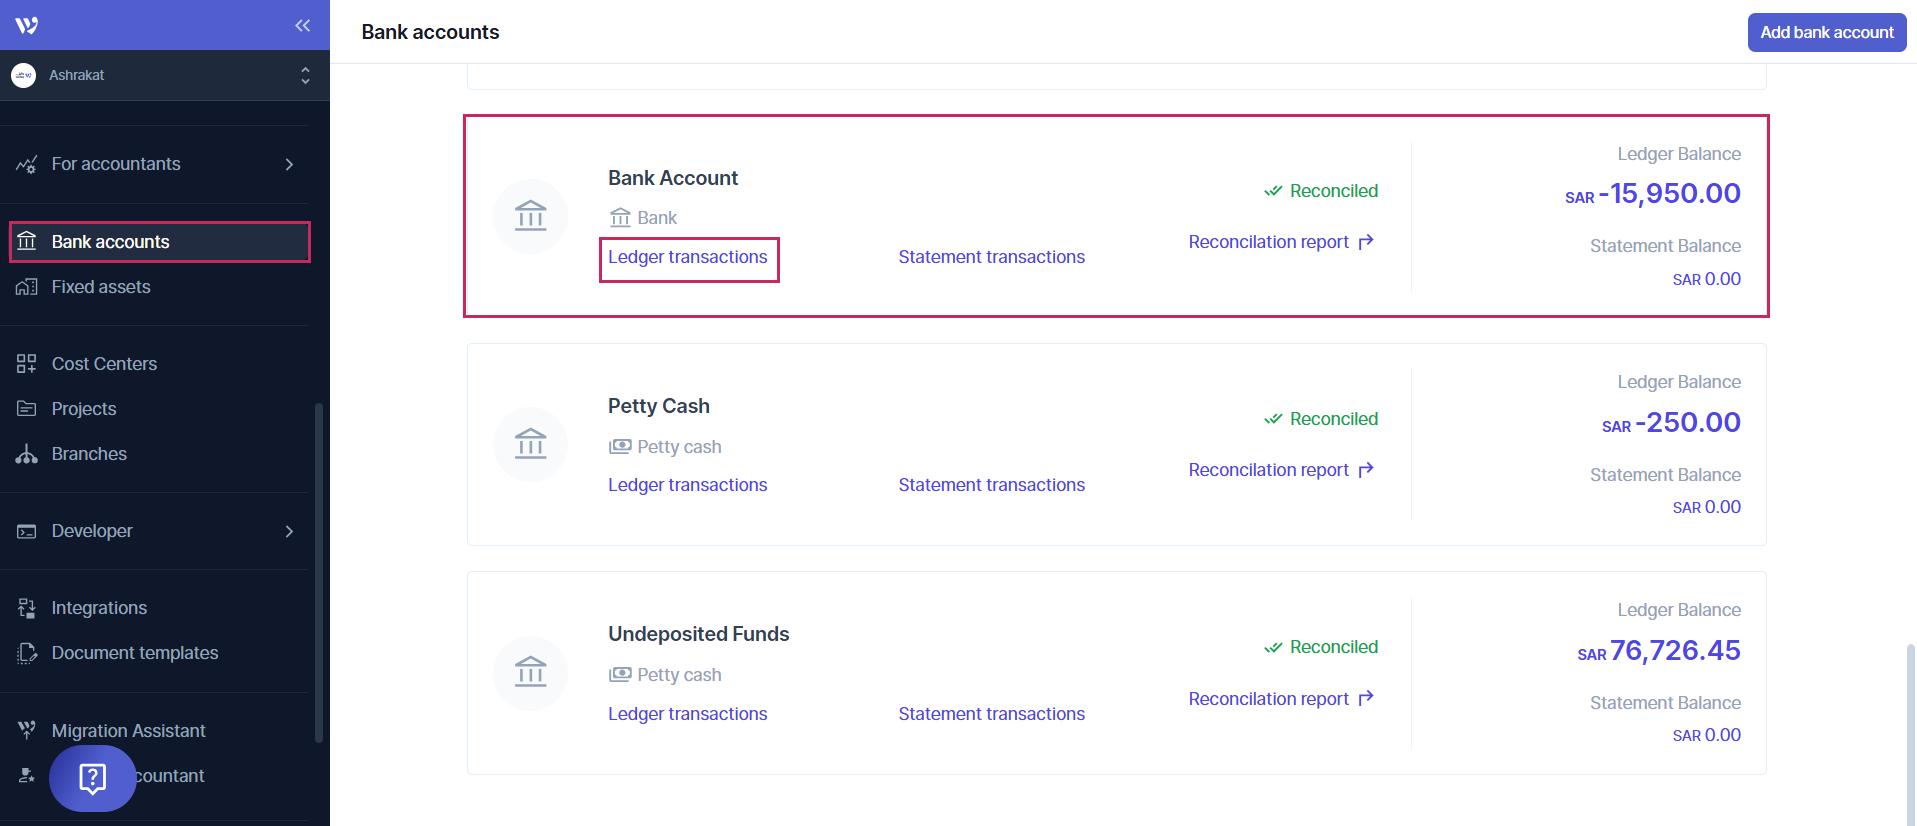Click the Undeposited Funds bank icon
This screenshot has width=1917, height=826.
click(530, 673)
